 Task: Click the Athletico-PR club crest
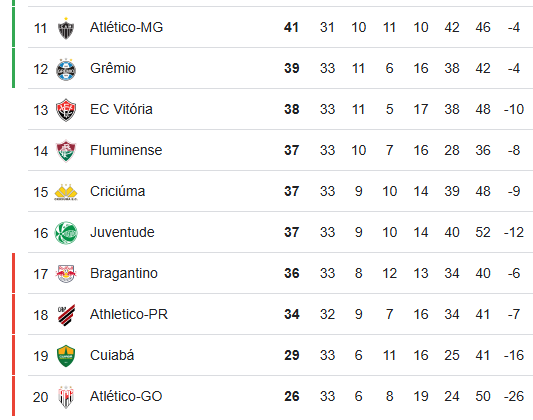66,315
